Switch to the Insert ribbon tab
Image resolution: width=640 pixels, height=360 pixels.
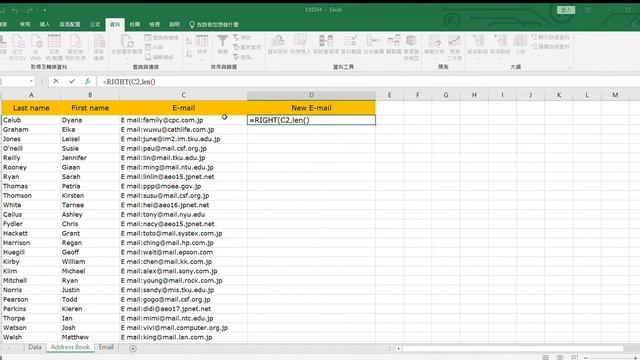44,24
